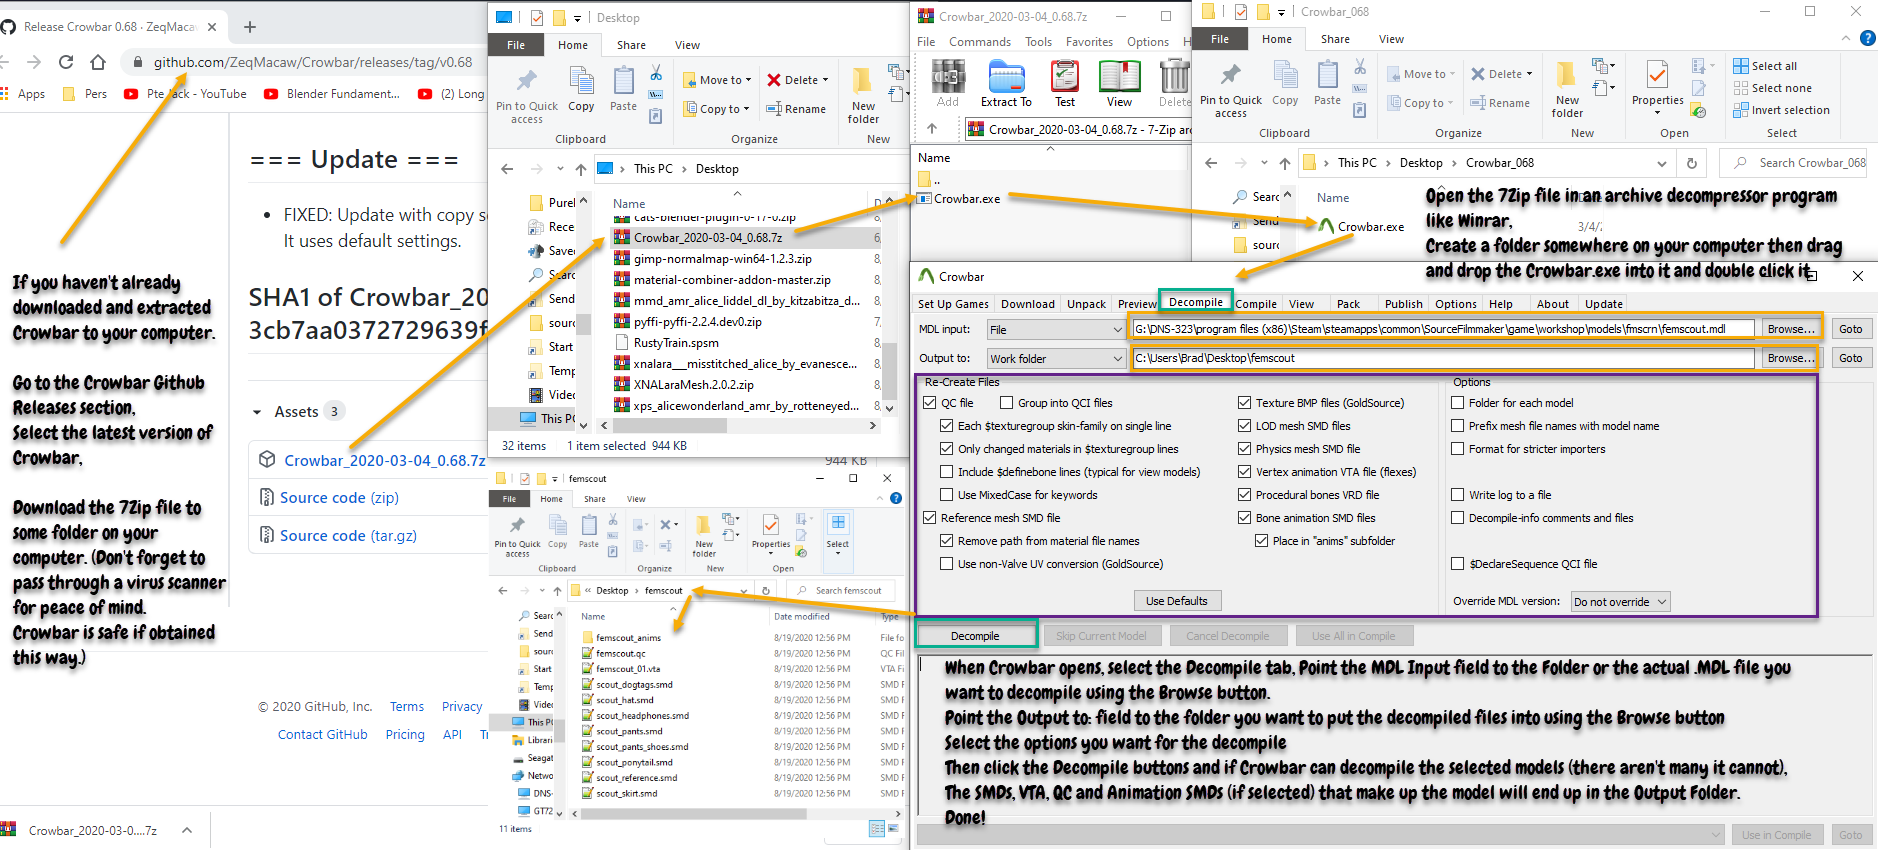Screen dimensions: 1878x850
Task: Toggle Physics mesh SMD file checkbox
Action: 1245,449
